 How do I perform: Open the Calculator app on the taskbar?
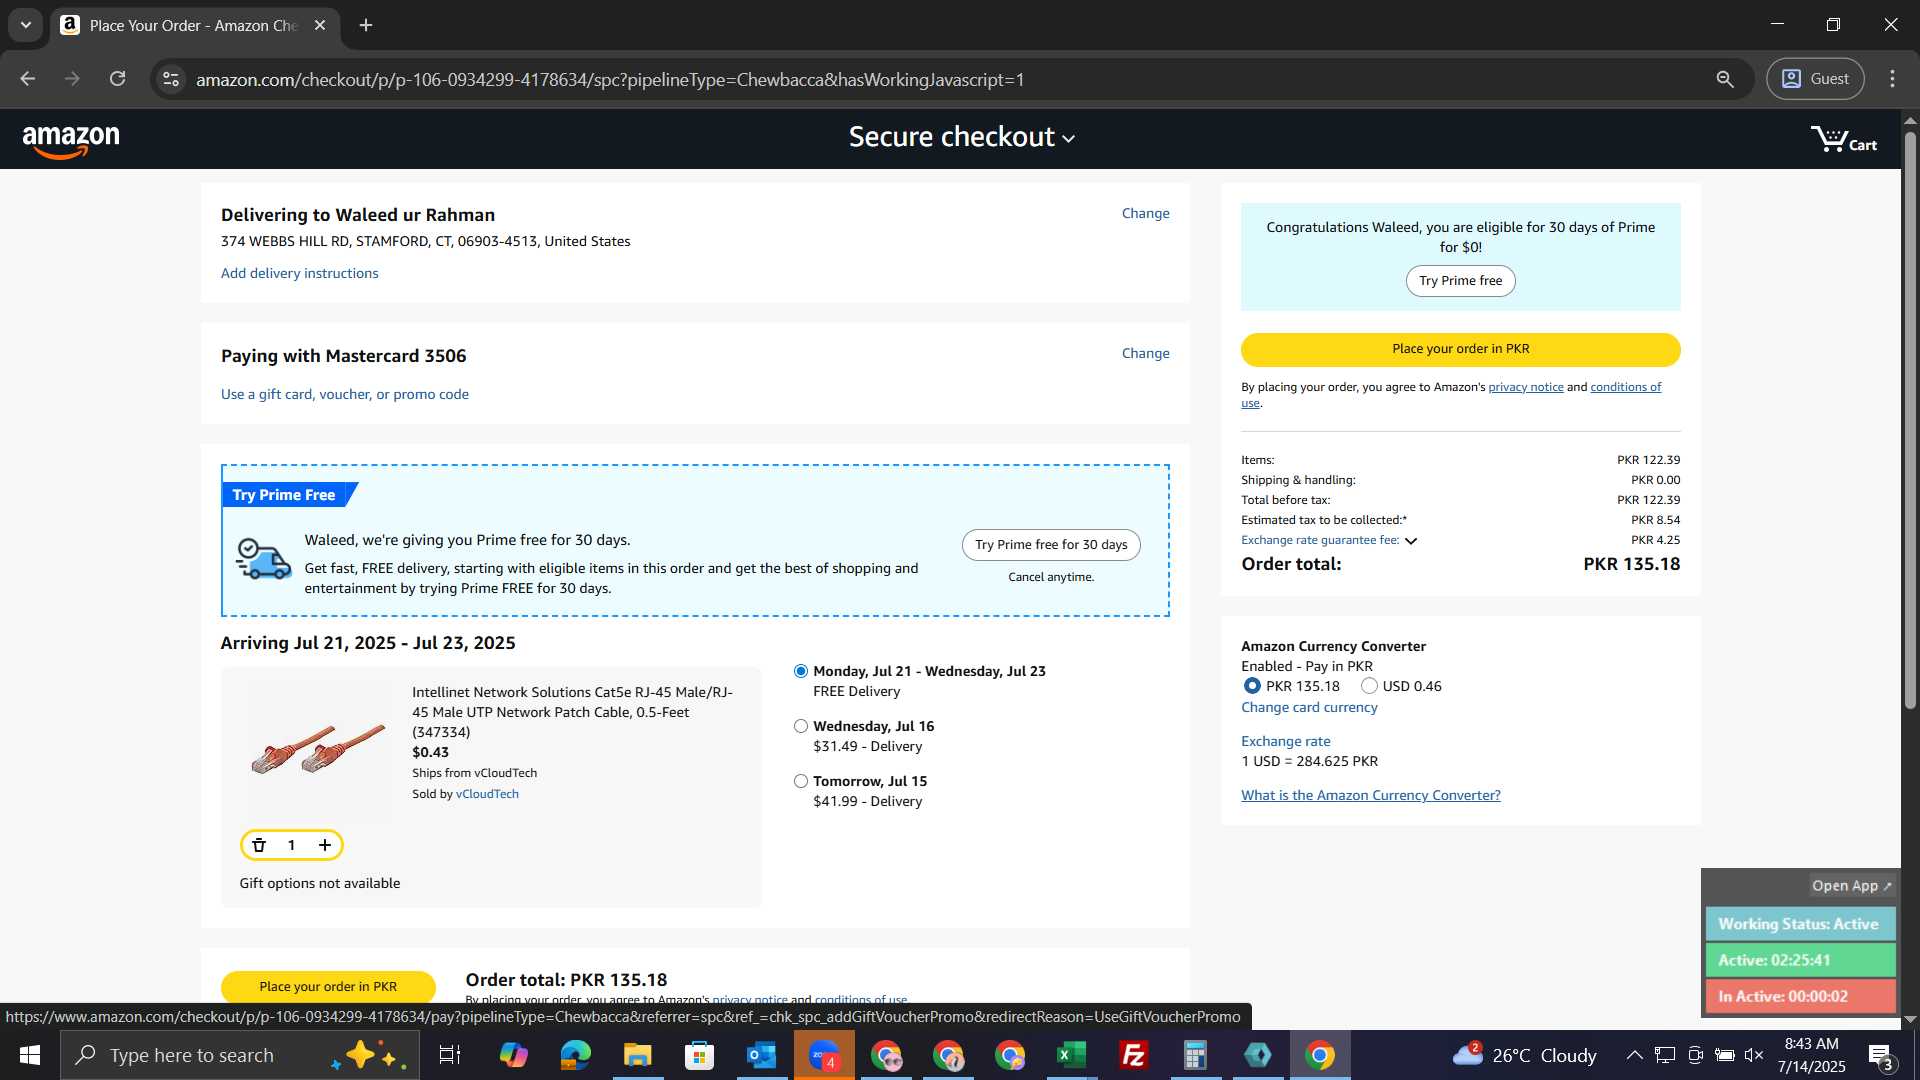coord(1196,1055)
